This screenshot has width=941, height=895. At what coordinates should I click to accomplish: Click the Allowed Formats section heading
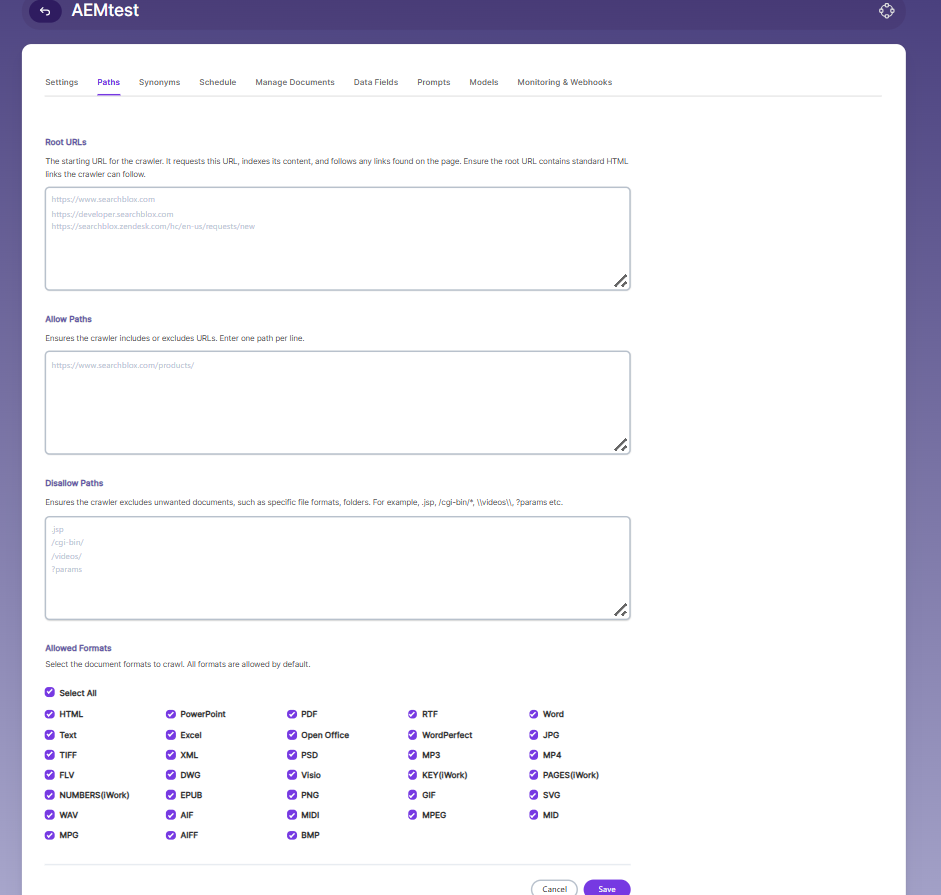coord(78,648)
